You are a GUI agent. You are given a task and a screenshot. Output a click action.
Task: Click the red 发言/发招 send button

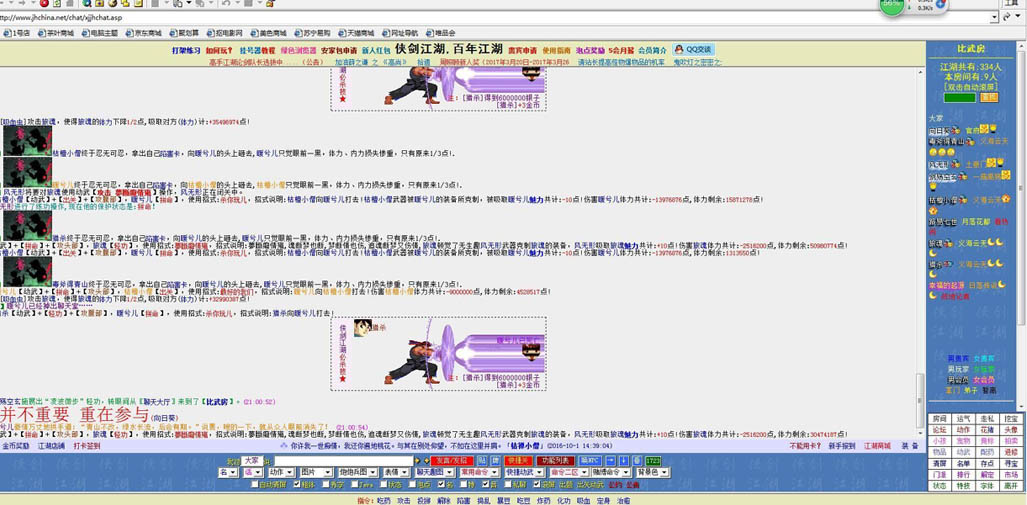point(452,460)
